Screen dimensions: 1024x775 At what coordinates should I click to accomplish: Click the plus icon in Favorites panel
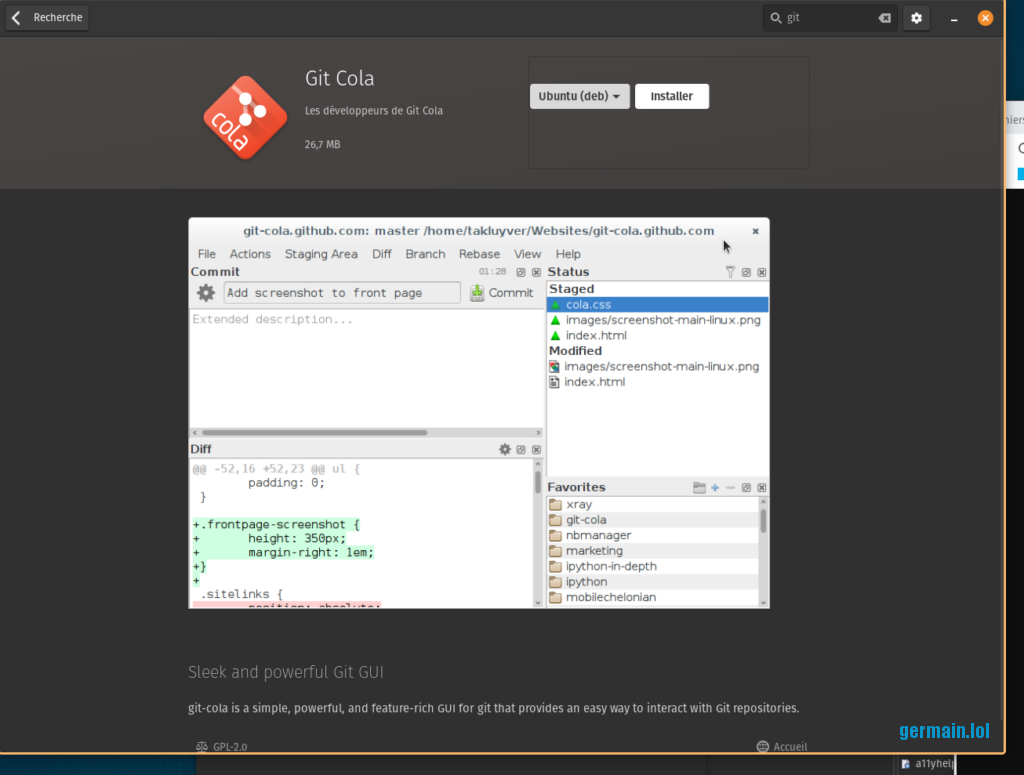coord(715,488)
